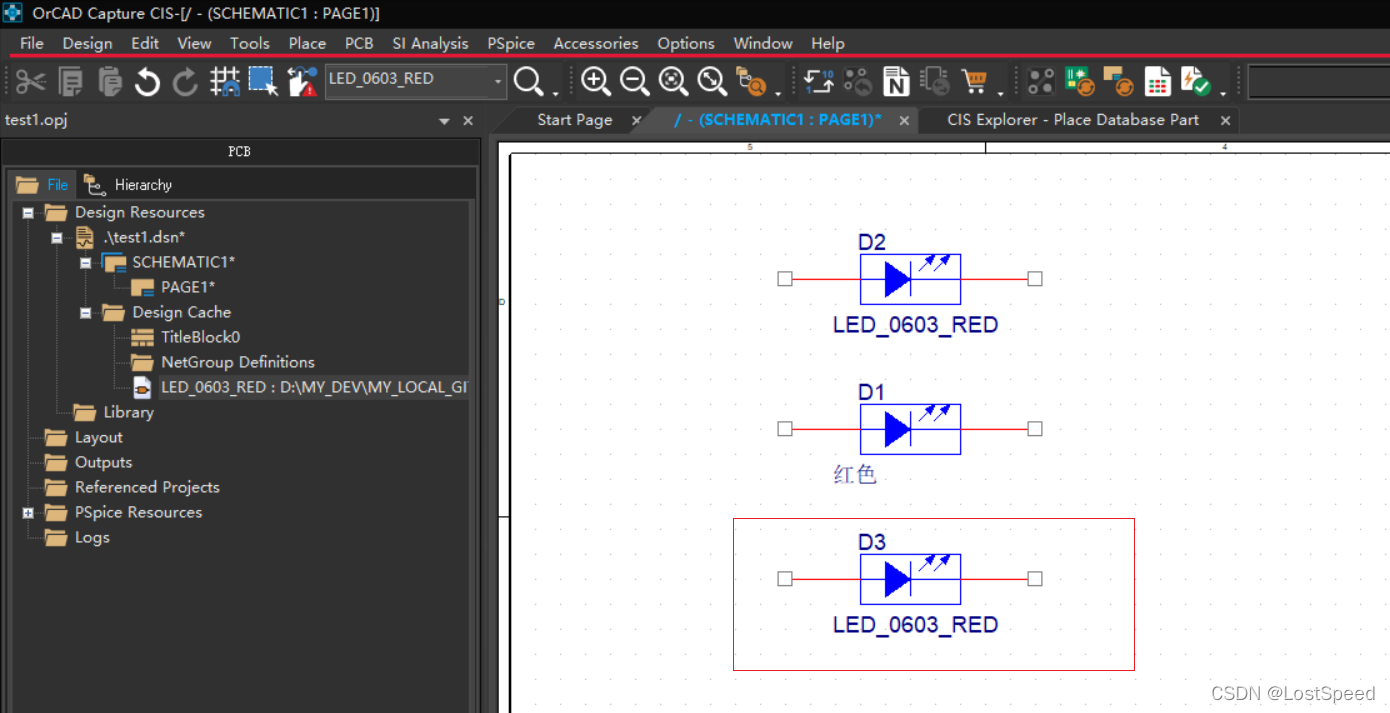The image size is (1390, 713).
Task: Open the shopping cart icon in toolbar
Action: tap(973, 81)
